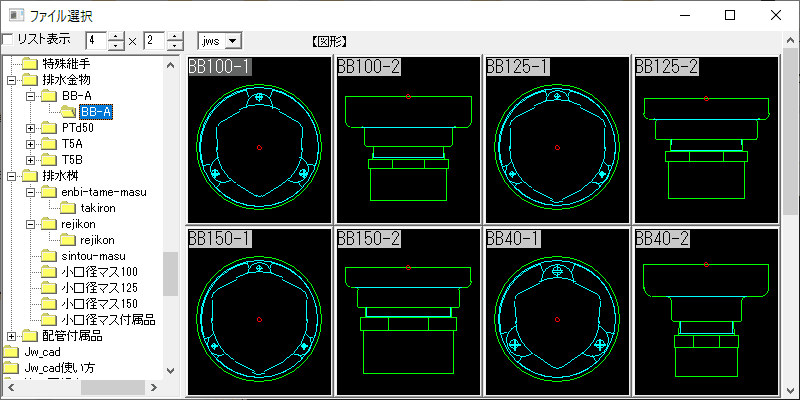Collapse the 排水金物 folder node
Screen dimensions: 800x400
[11, 80]
